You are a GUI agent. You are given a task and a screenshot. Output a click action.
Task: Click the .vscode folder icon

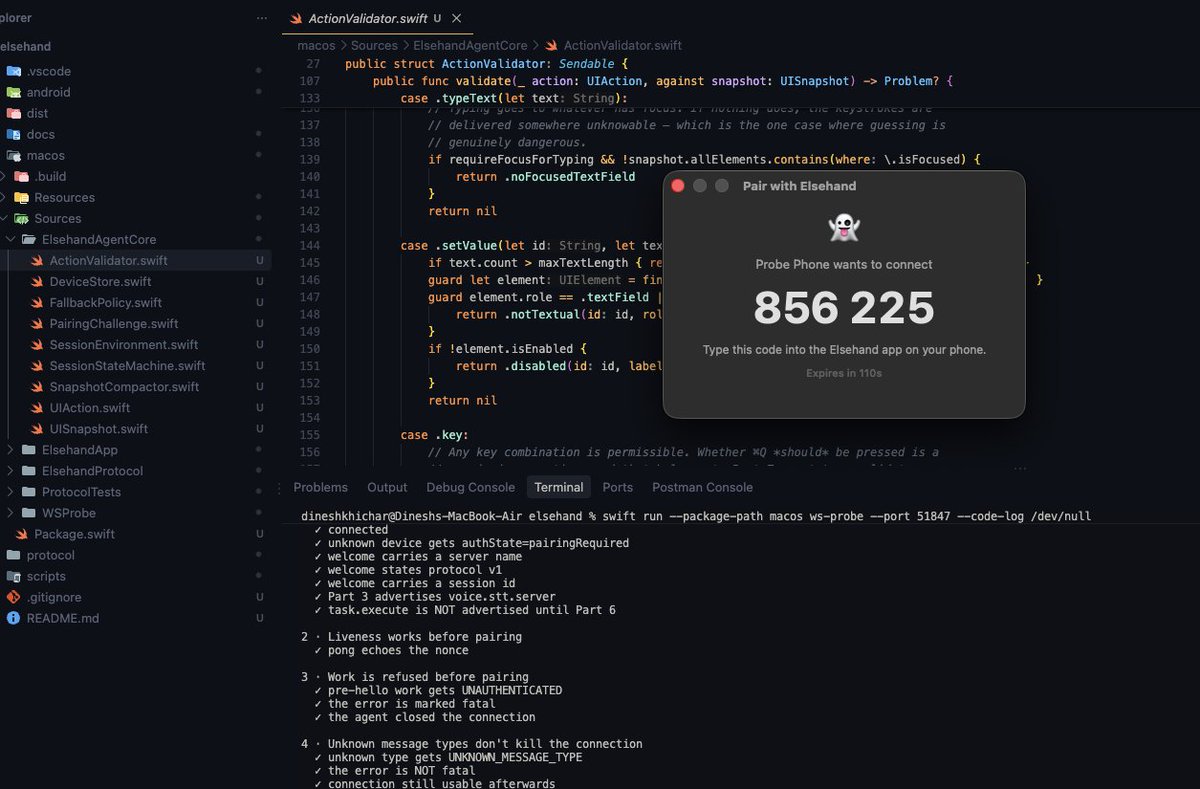(x=13, y=71)
